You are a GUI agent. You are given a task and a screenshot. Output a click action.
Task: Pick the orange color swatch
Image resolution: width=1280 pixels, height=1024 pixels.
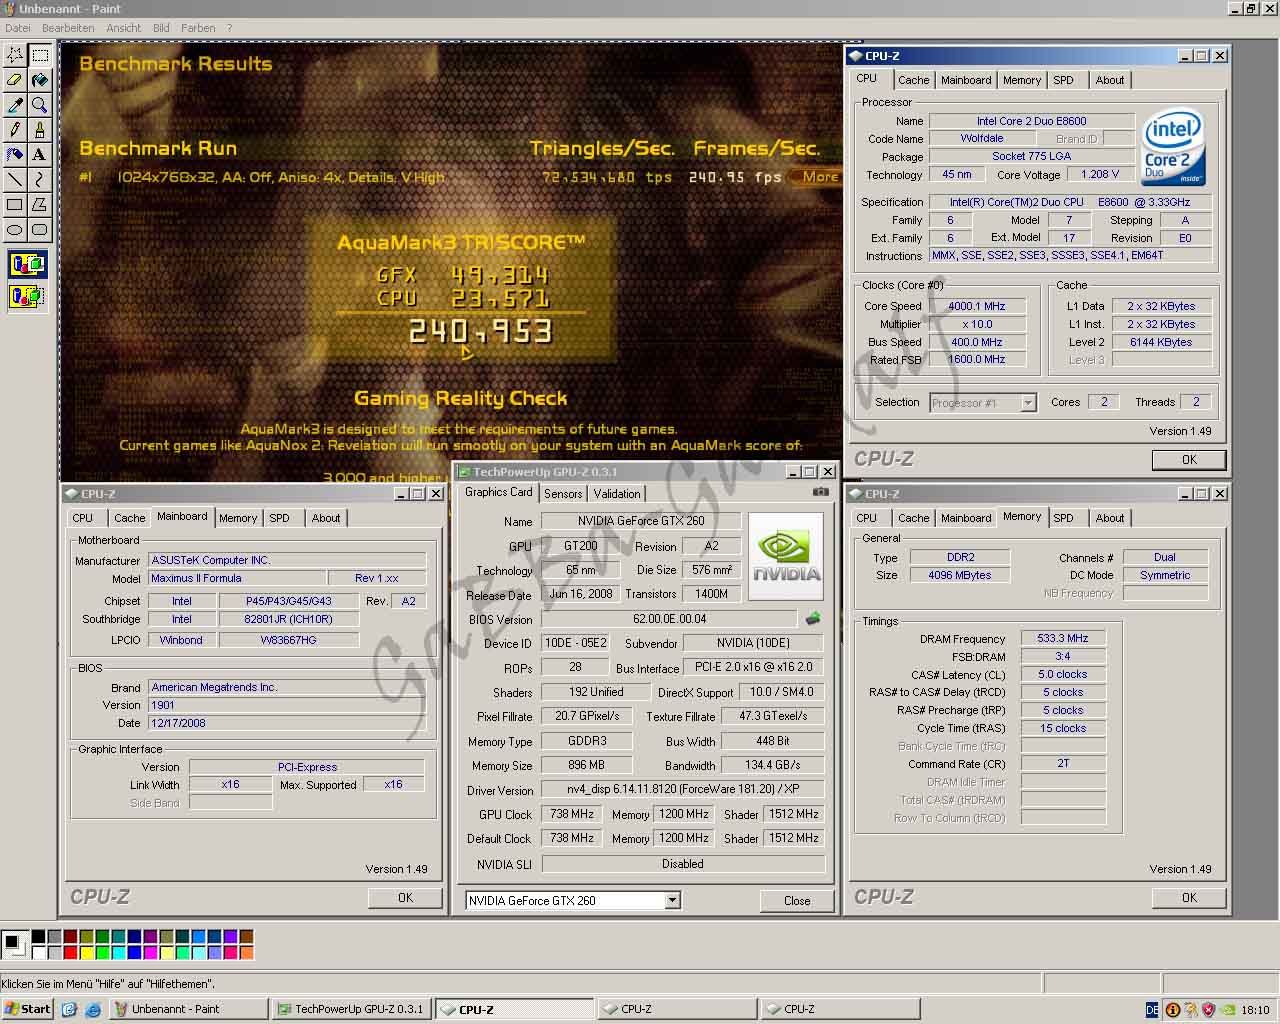point(246,953)
